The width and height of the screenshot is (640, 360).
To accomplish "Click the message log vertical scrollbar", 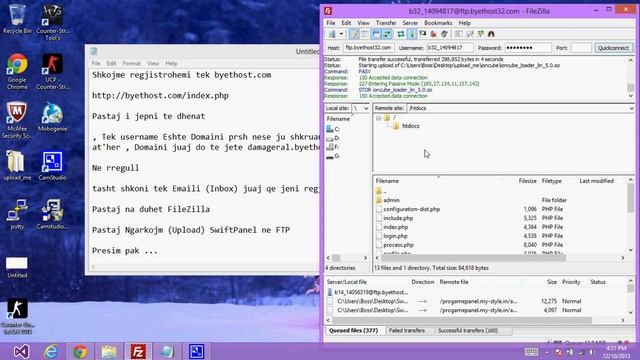I will pos(631,78).
